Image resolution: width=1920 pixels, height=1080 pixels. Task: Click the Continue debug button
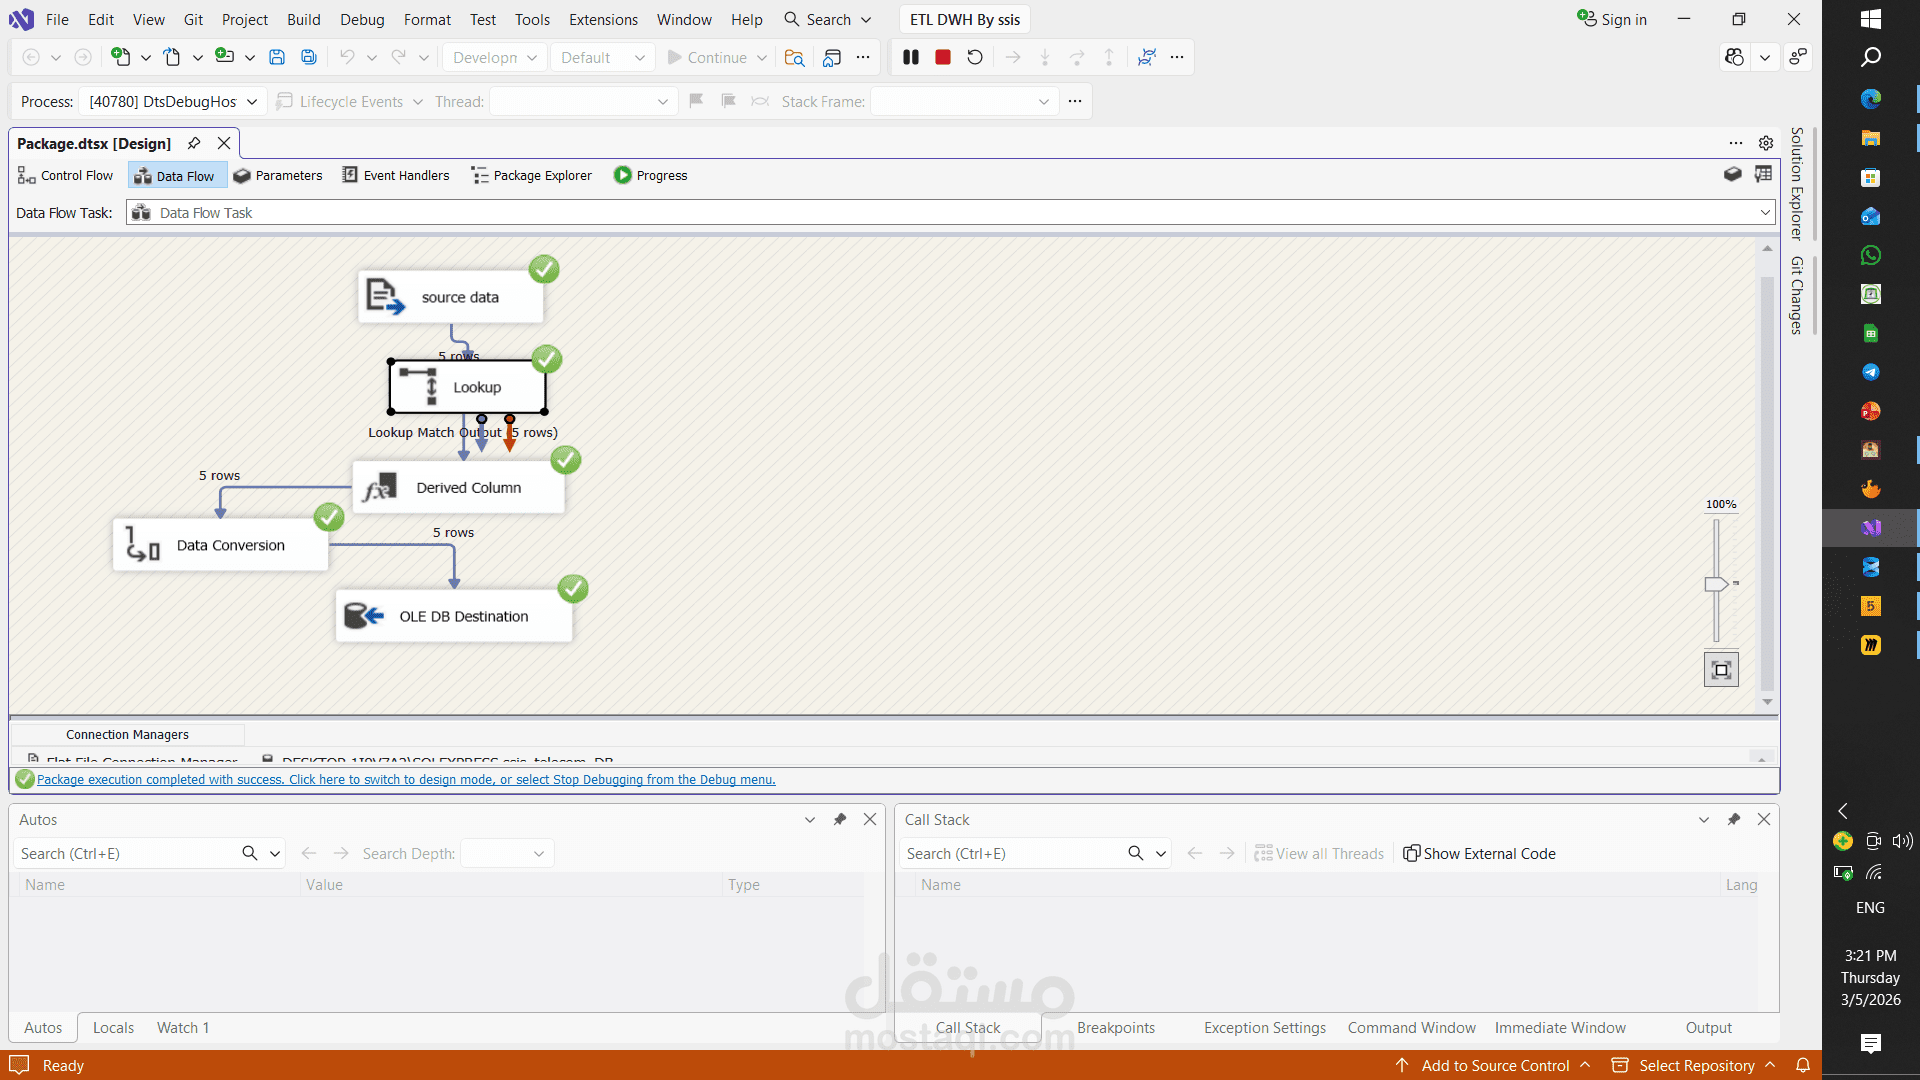[707, 58]
